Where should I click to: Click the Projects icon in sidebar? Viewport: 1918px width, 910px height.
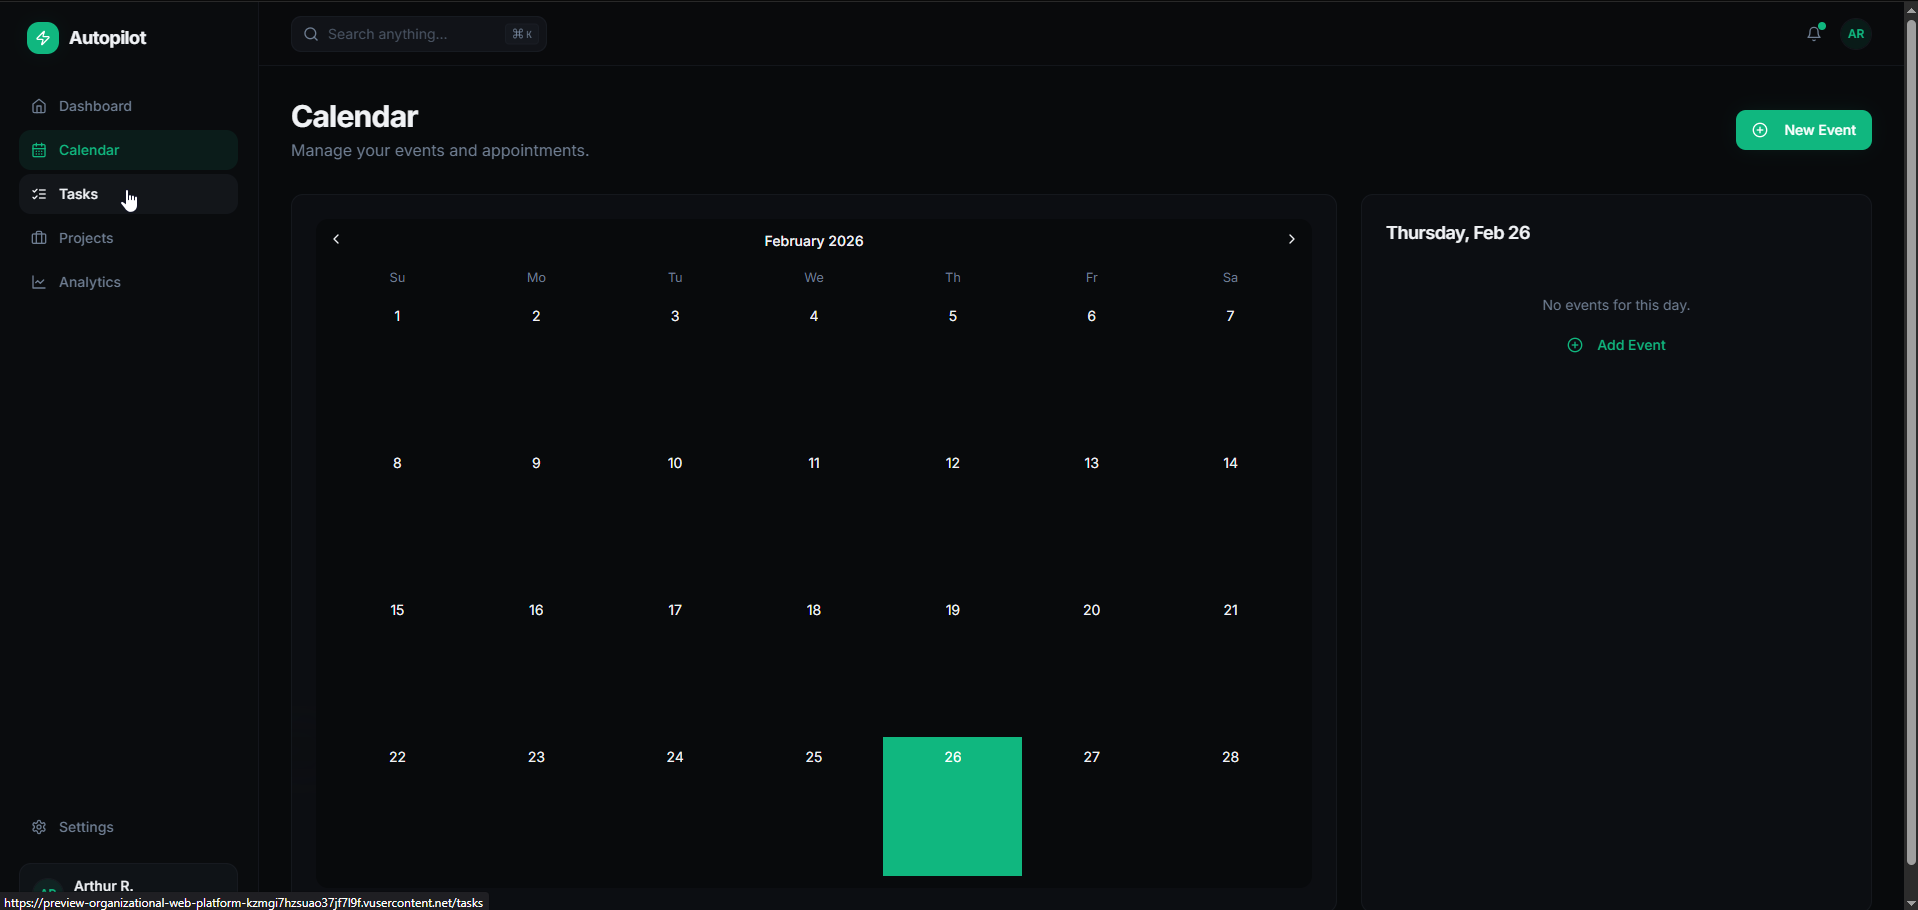pyautogui.click(x=39, y=238)
